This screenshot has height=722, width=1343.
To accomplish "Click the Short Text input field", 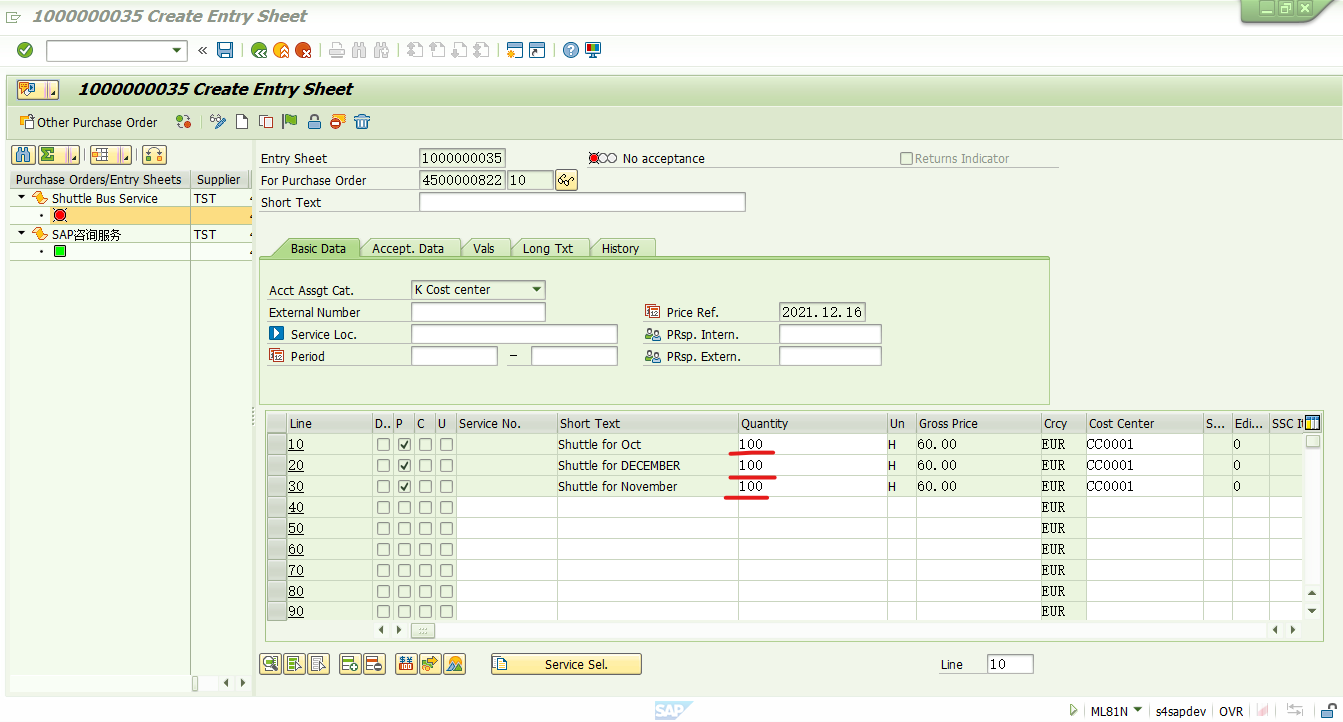I will point(582,202).
